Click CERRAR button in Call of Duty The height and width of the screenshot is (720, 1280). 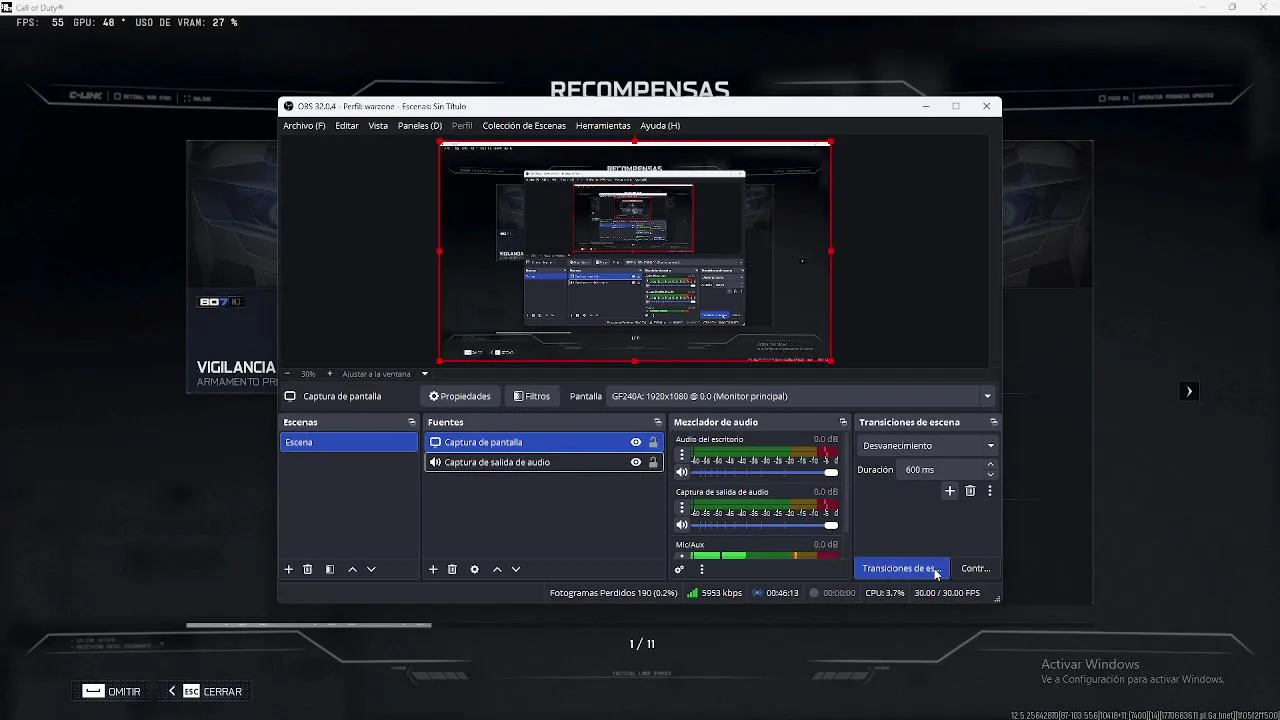point(205,691)
